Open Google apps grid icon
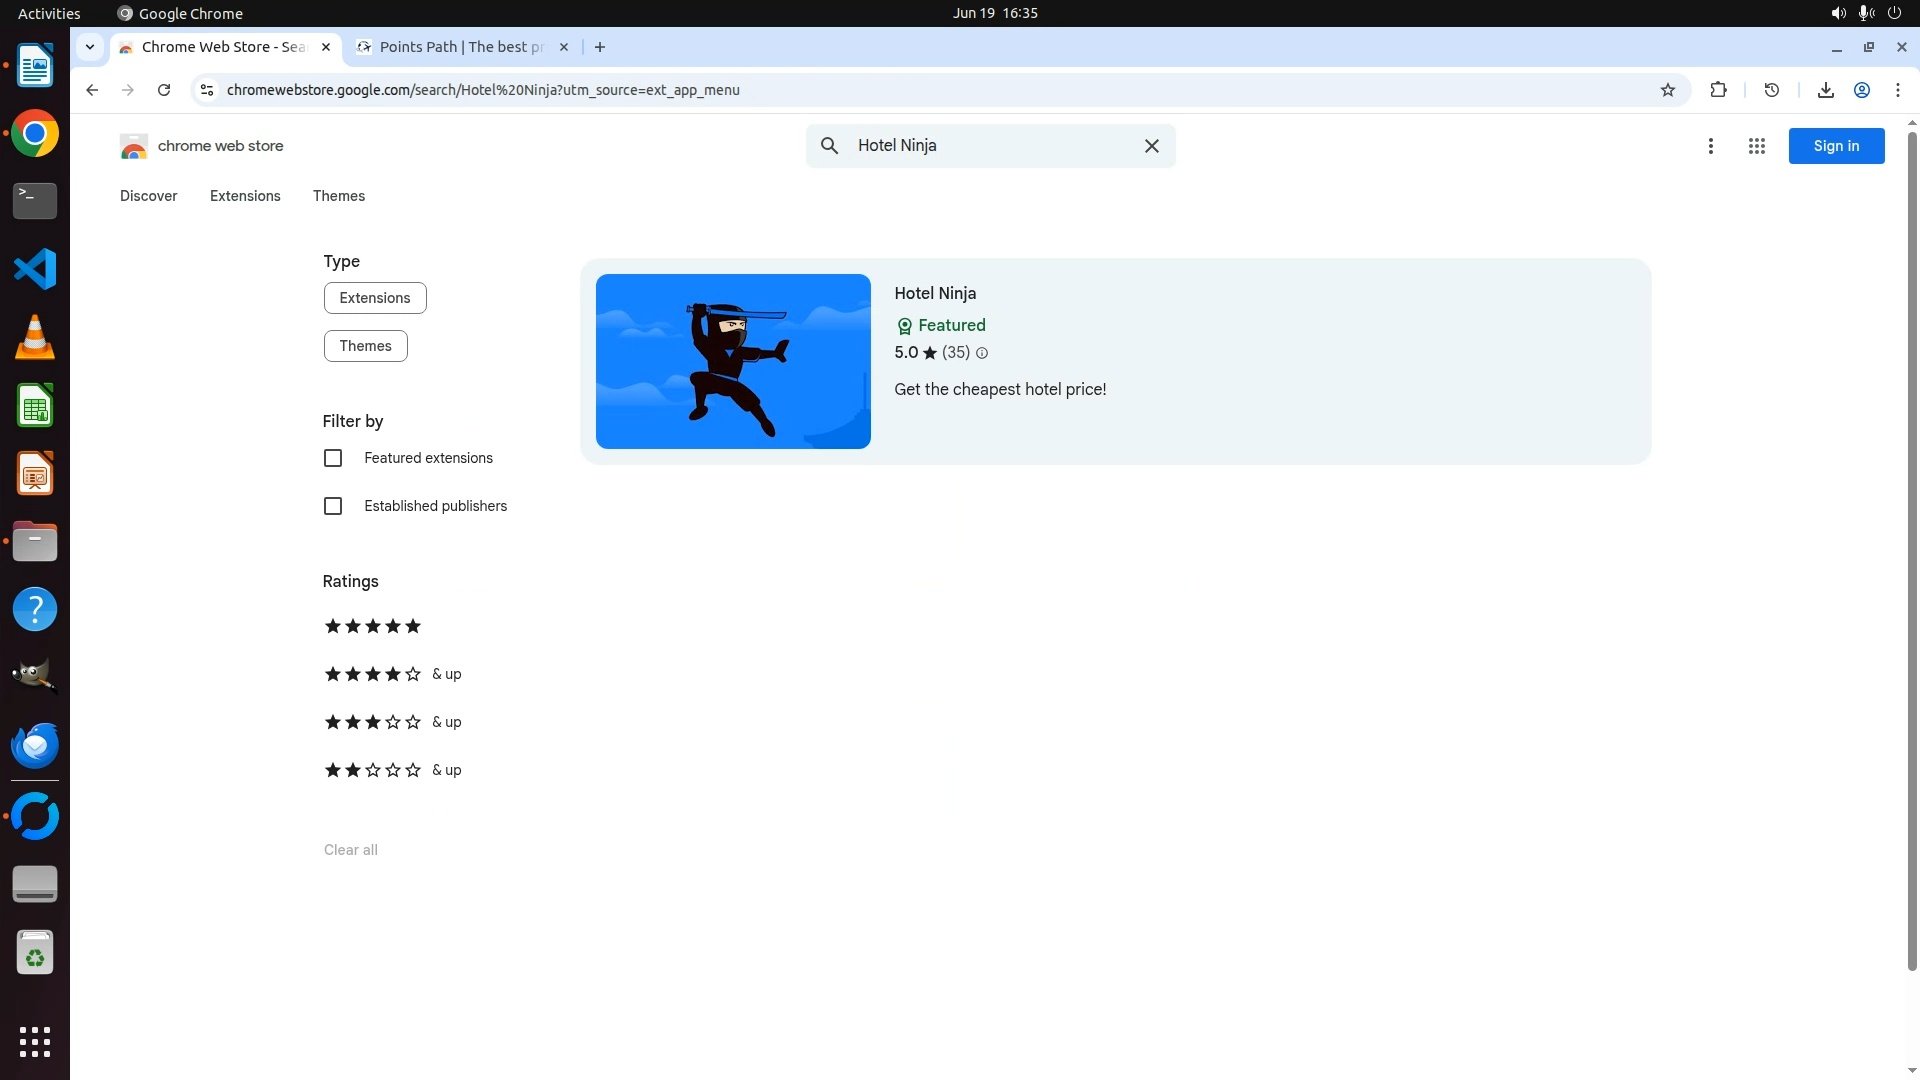The height and width of the screenshot is (1080, 1920). click(1756, 146)
